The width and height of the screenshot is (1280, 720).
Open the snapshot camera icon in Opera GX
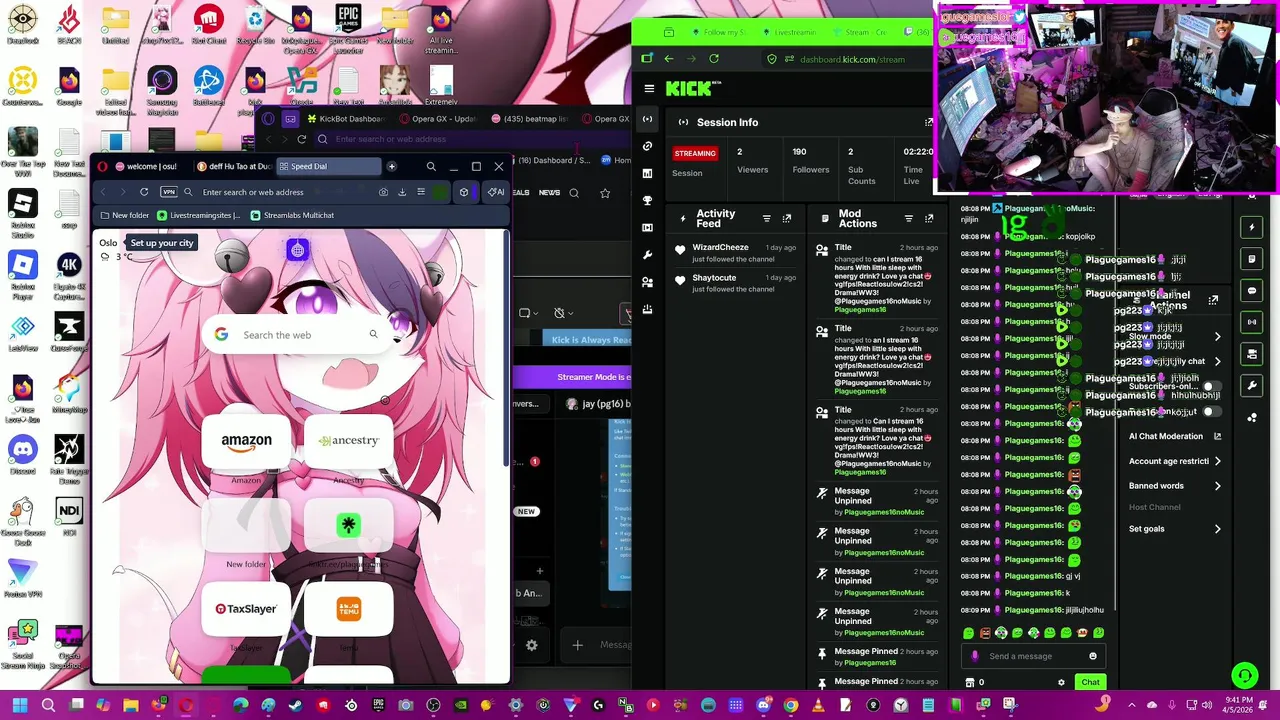click(x=383, y=192)
